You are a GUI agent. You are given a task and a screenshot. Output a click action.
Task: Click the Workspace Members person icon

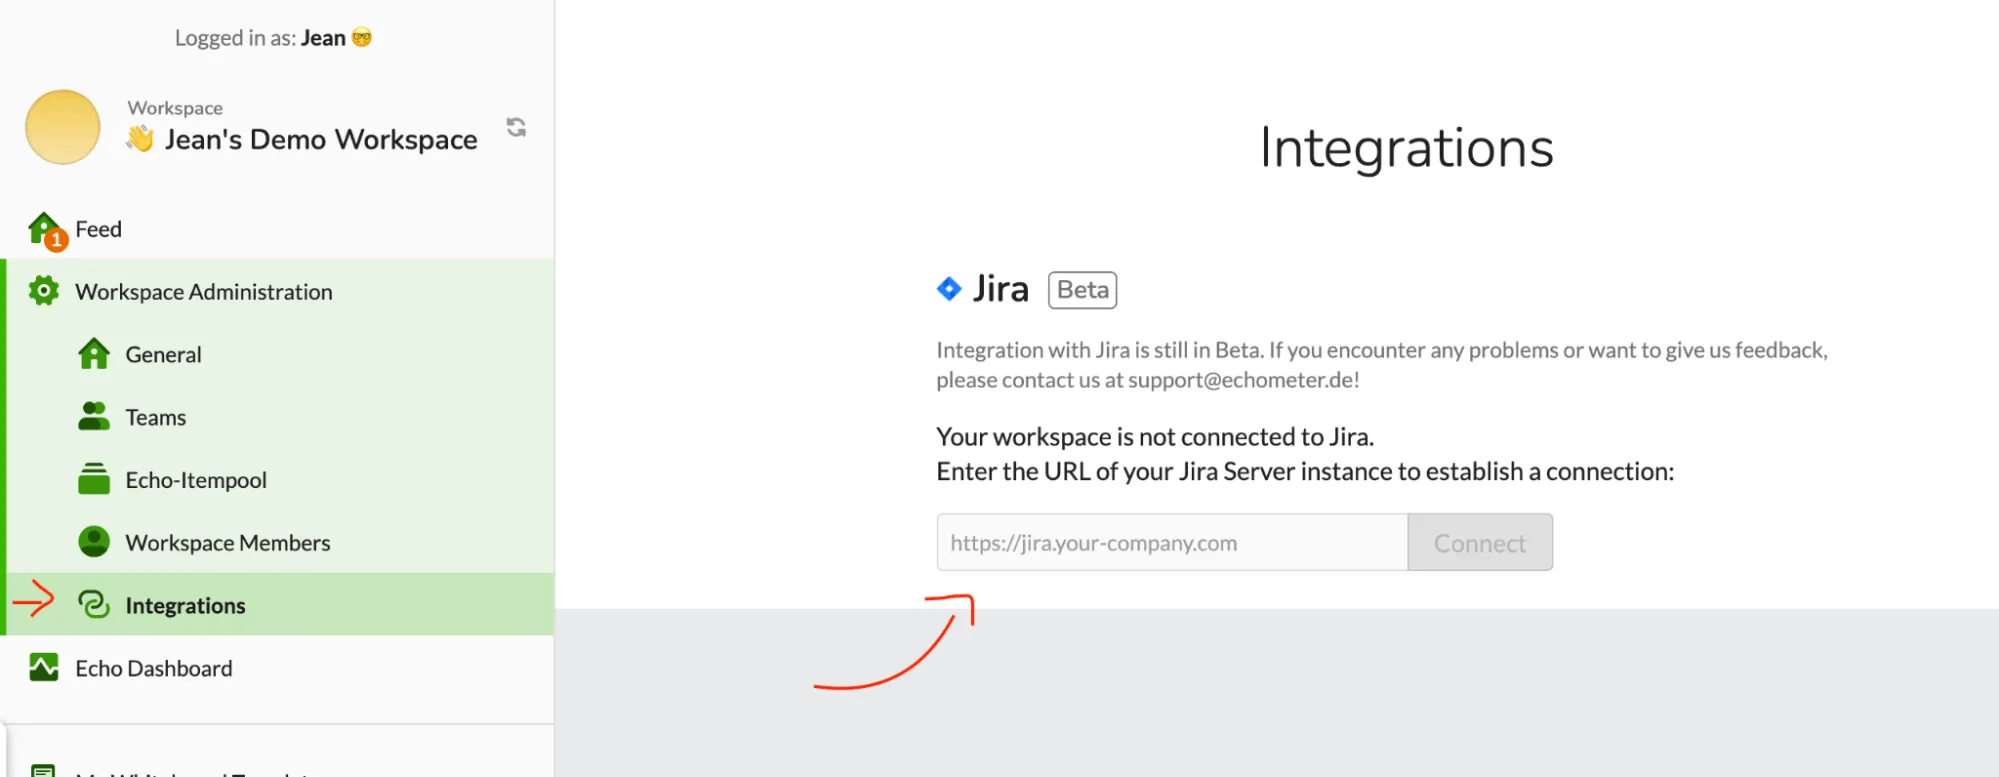(94, 542)
